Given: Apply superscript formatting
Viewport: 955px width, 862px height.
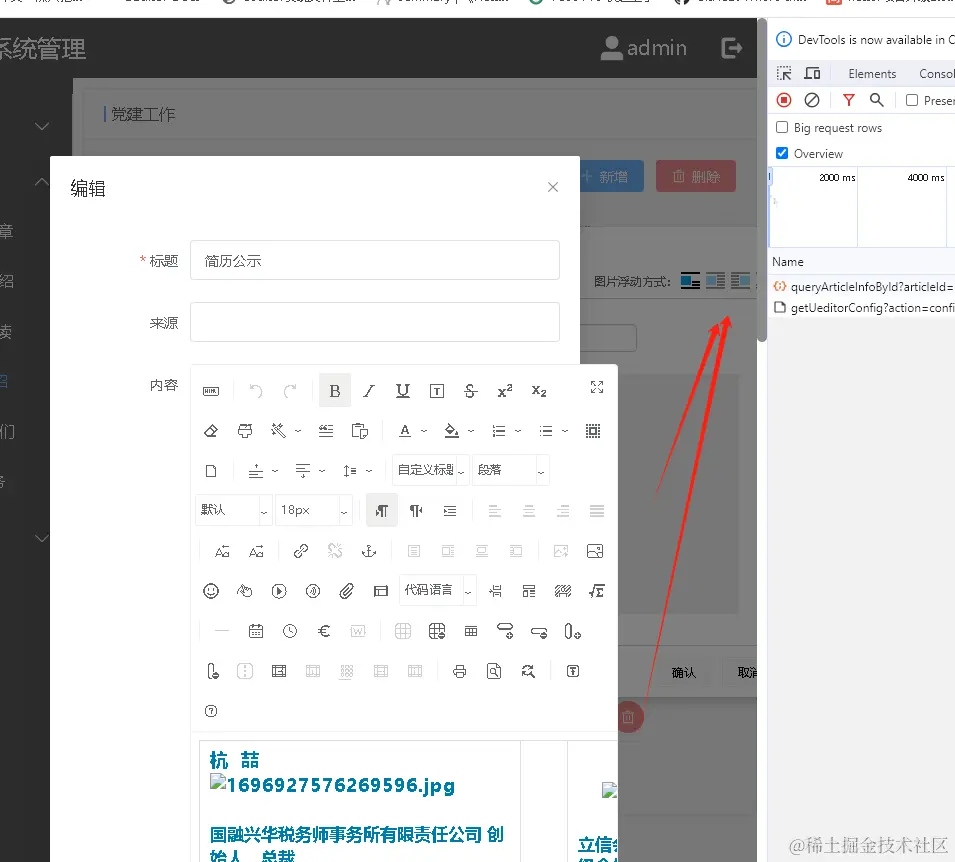Looking at the screenshot, I should [505, 391].
